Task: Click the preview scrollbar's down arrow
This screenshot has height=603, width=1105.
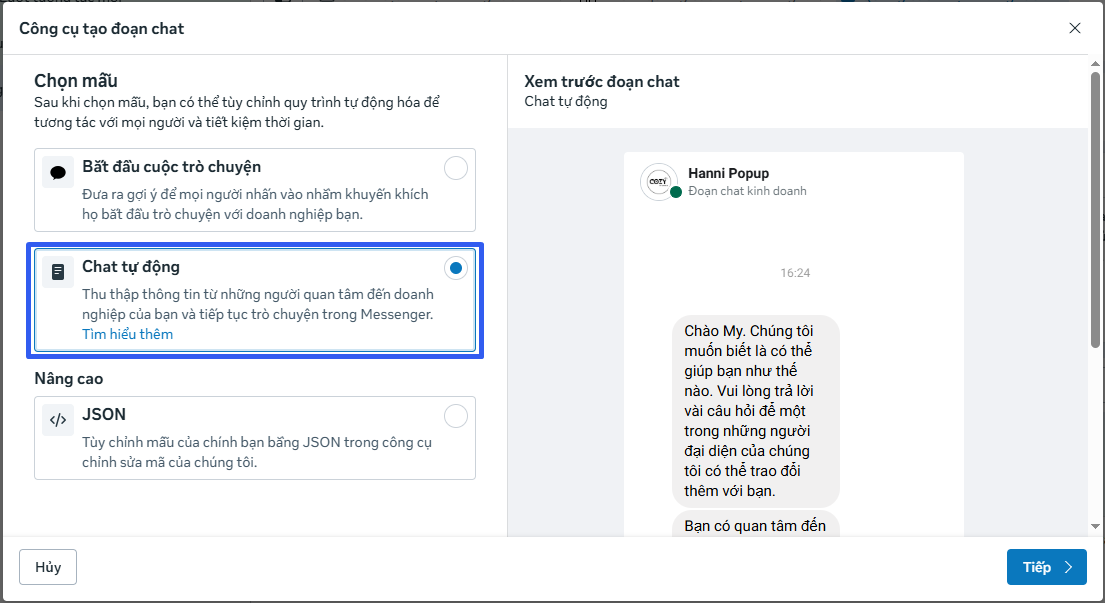Action: pos(1095,526)
